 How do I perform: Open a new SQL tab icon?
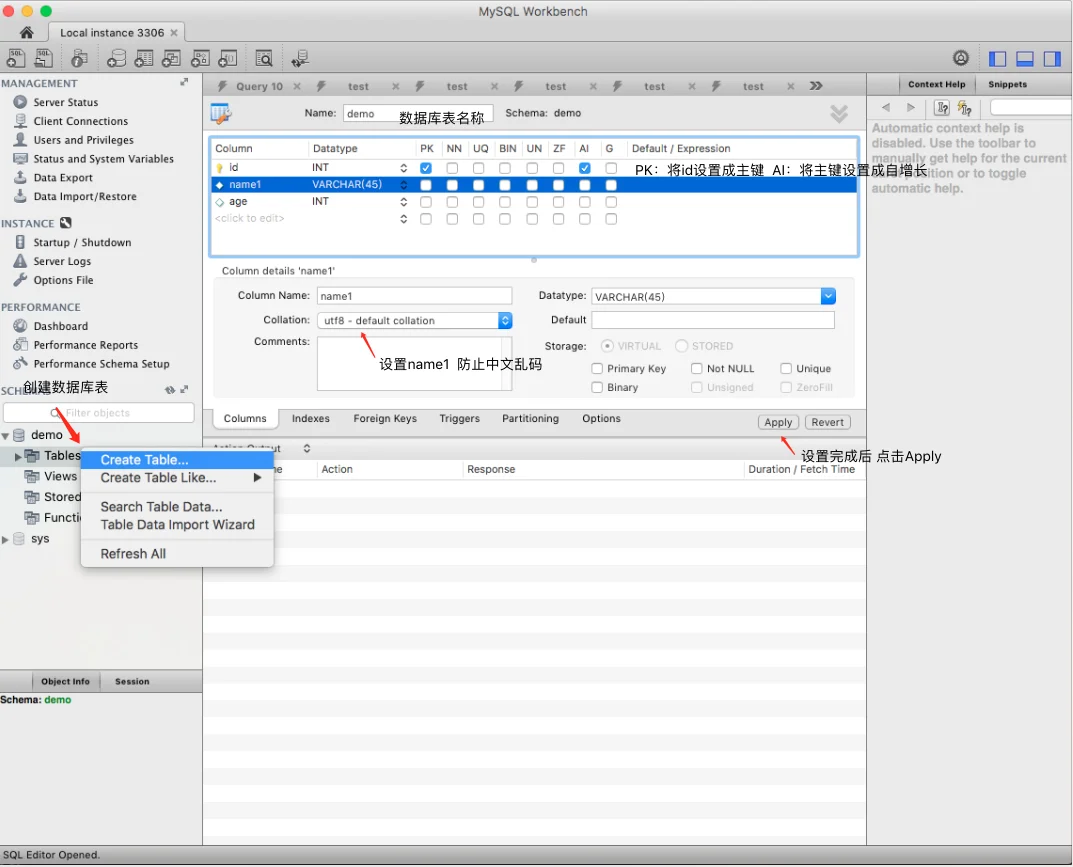(x=15, y=58)
